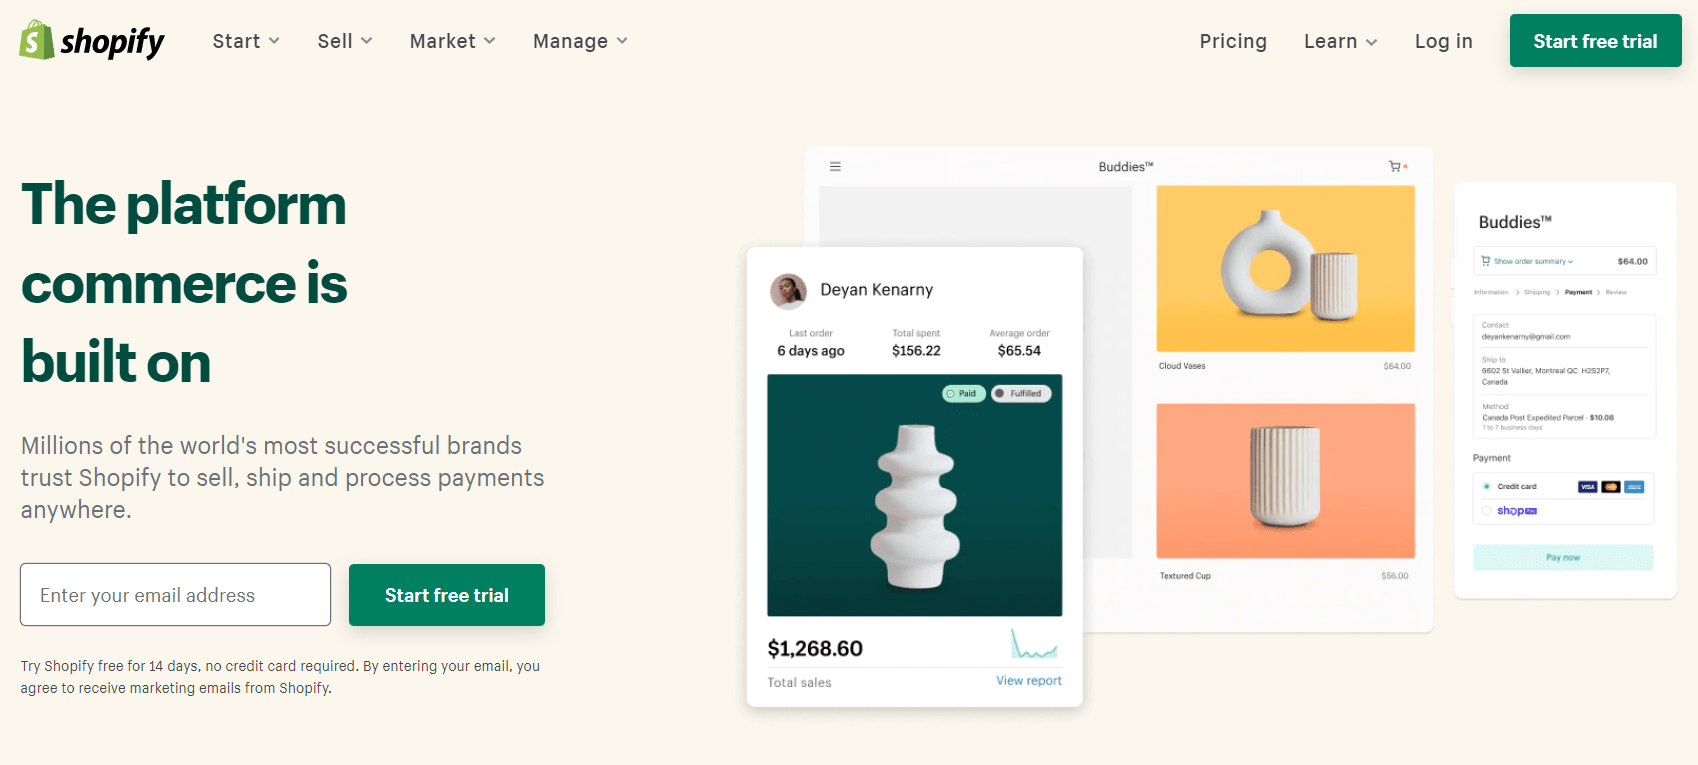Click the Shopify logo
The height and width of the screenshot is (765, 1698).
[92, 41]
